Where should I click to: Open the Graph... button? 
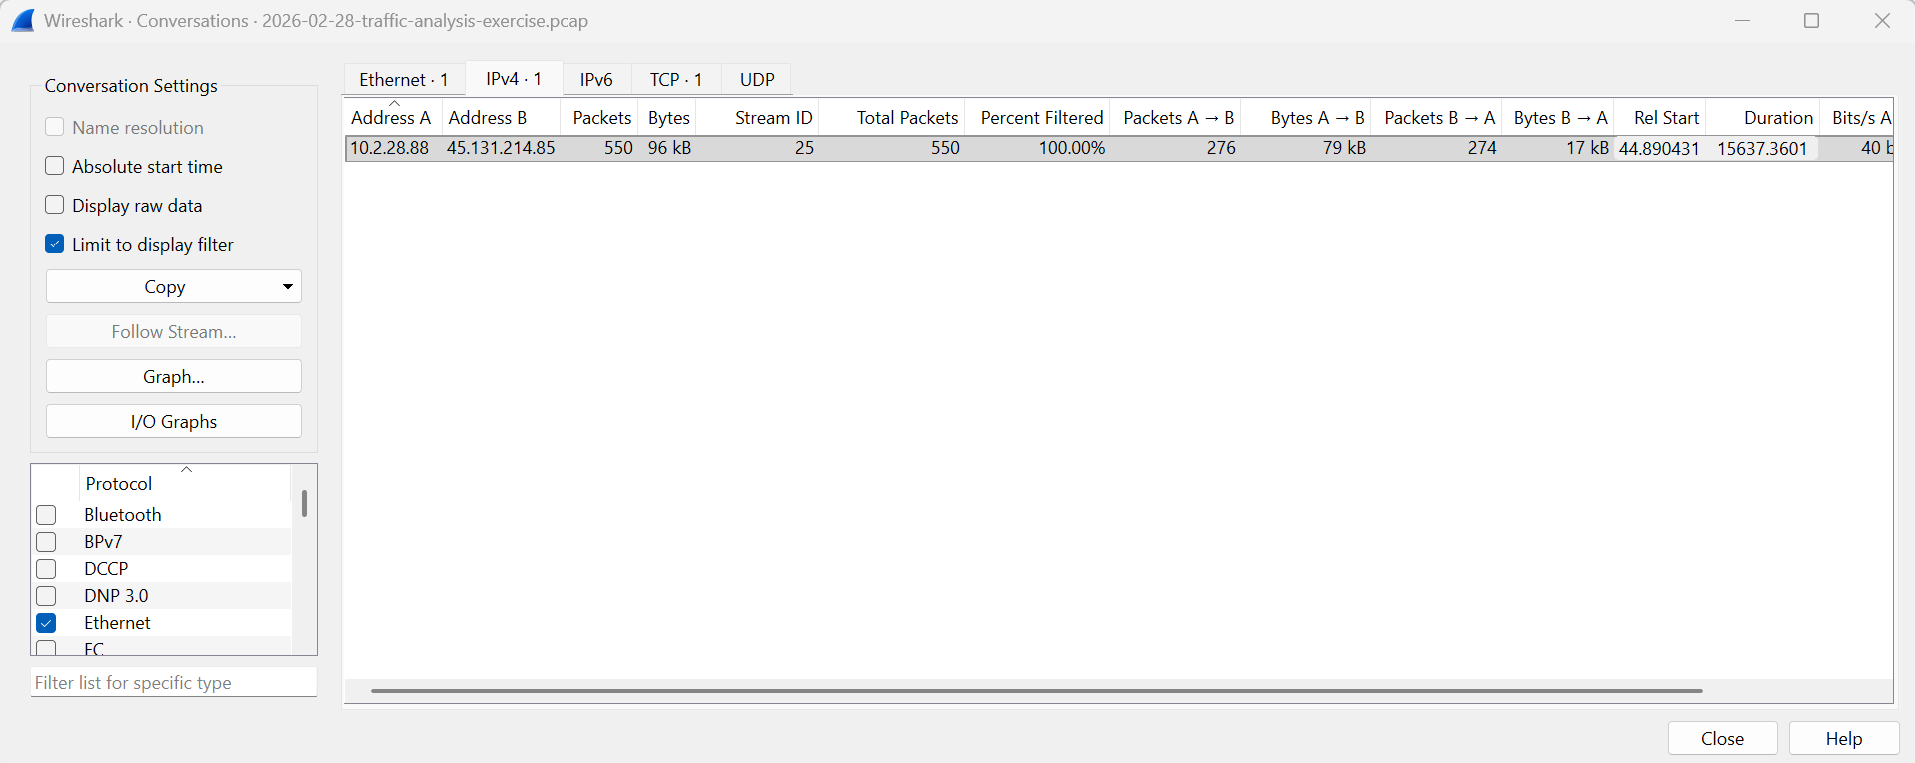click(x=174, y=376)
